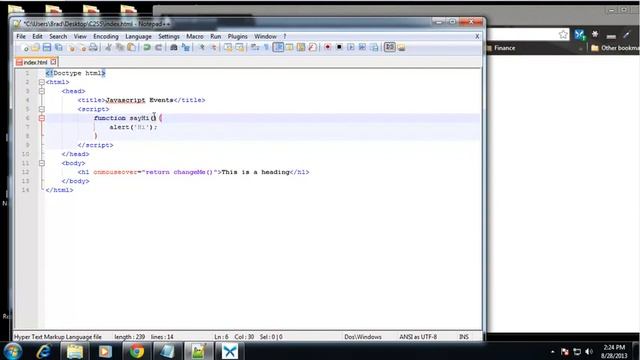This screenshot has width=640, height=360.
Task: Click ANSI as UTF-8 in status bar
Action: coord(418,337)
